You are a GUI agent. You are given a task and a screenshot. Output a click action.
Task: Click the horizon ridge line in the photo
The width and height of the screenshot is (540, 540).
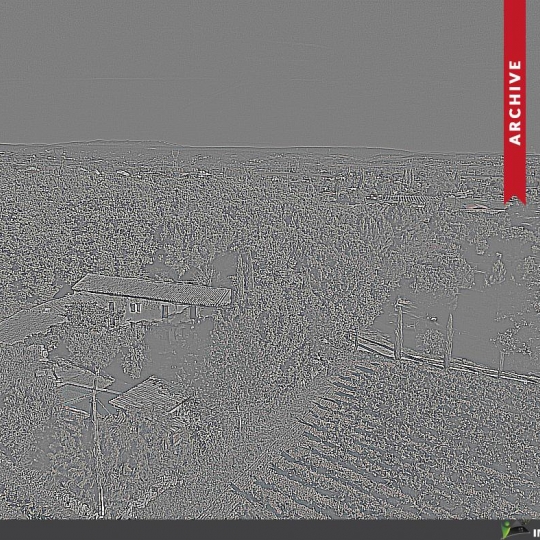(x=251, y=145)
